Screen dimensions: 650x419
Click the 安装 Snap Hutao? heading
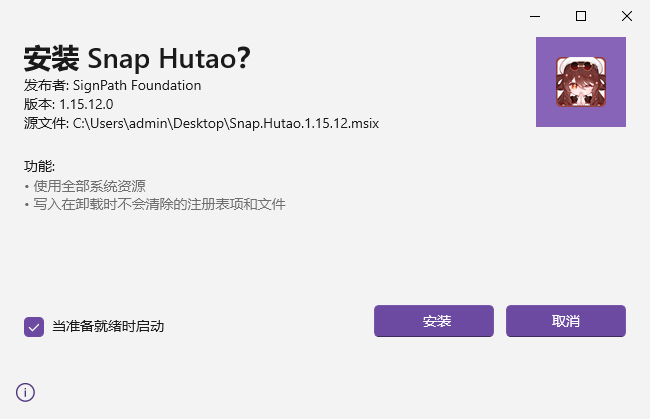coord(137,58)
